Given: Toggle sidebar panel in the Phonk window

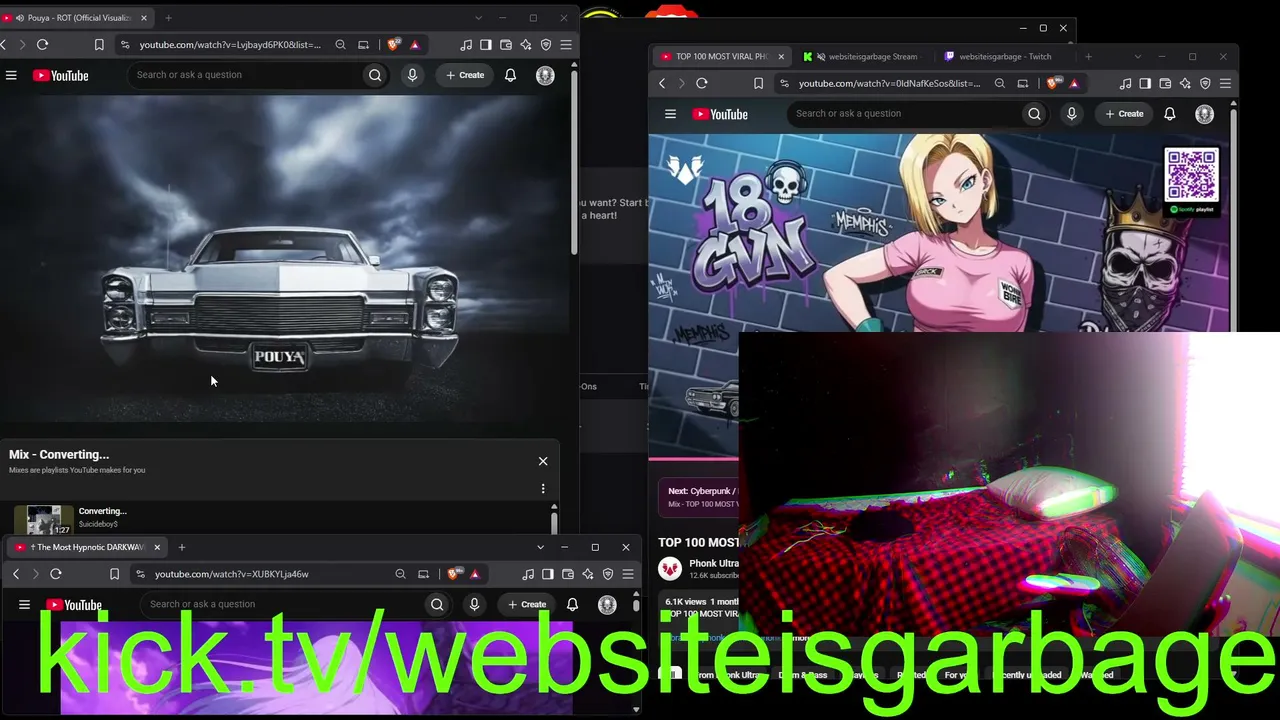Looking at the screenshot, I should (x=1145, y=83).
